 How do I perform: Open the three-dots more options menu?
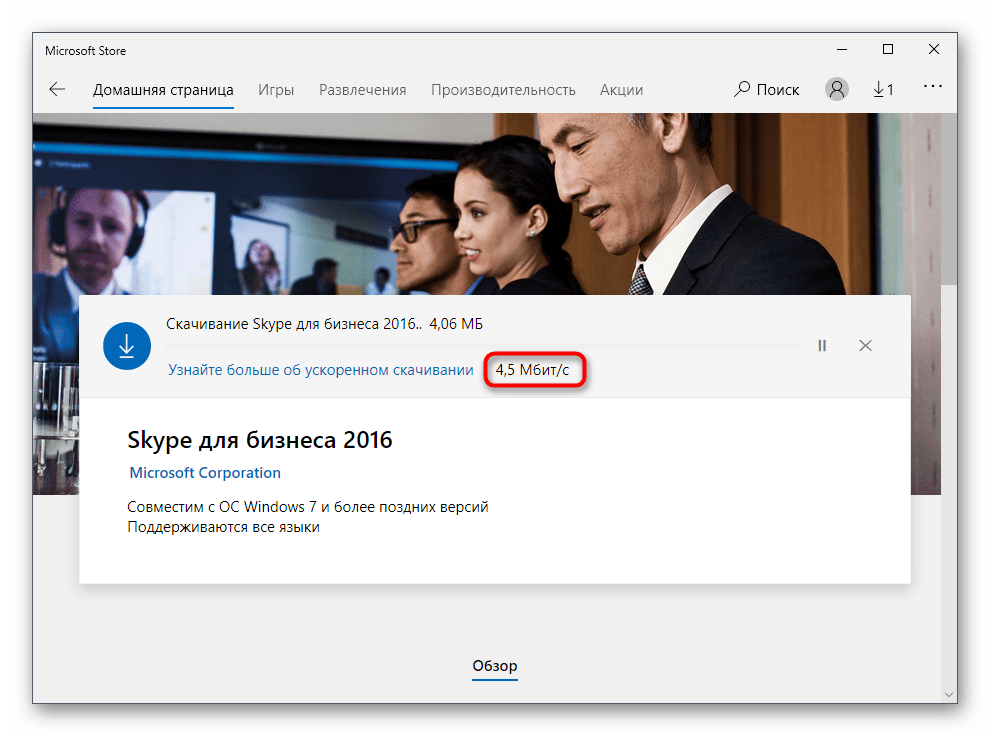(x=932, y=88)
